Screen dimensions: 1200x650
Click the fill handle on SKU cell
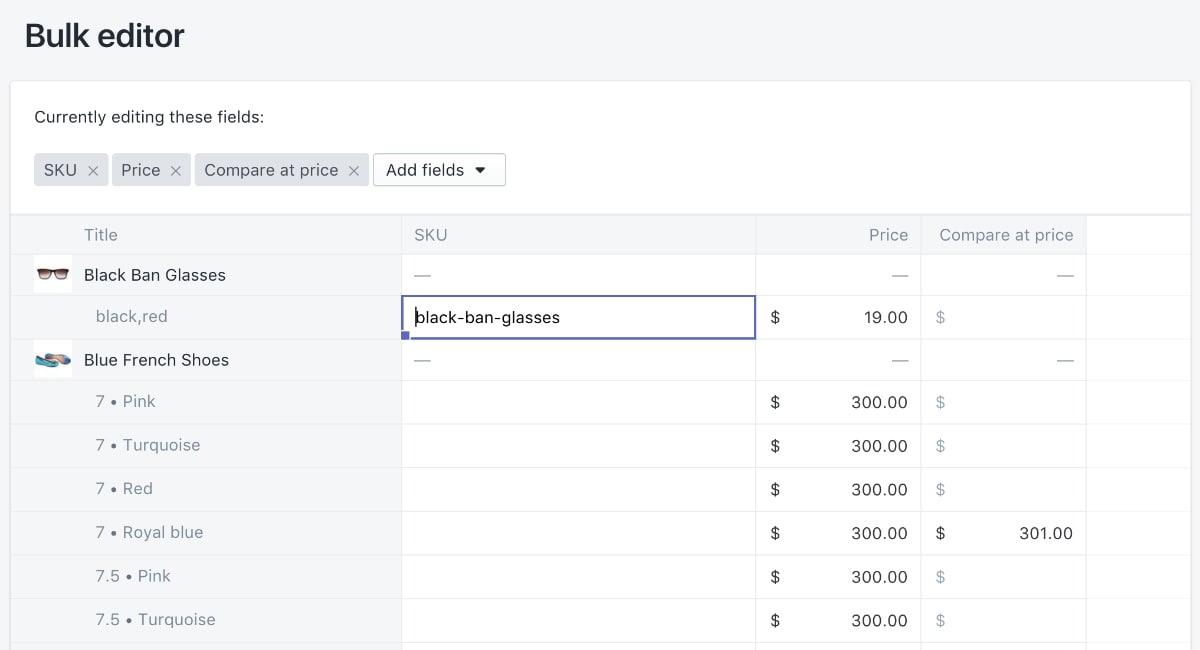point(405,336)
